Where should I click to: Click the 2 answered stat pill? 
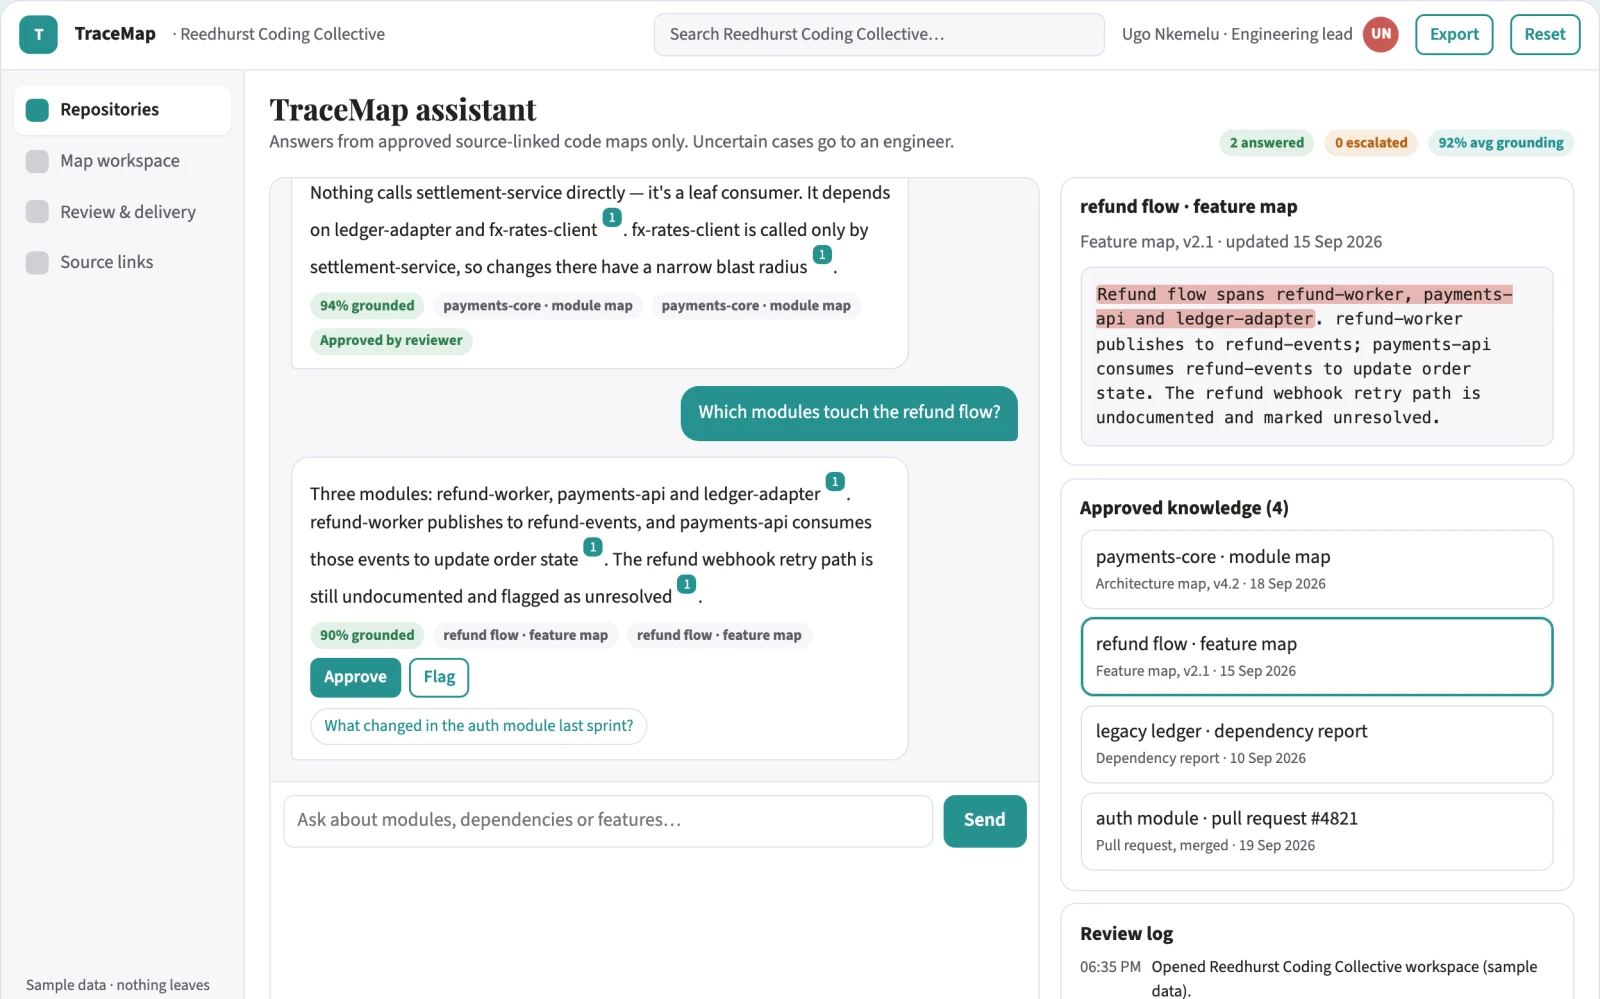(x=1267, y=143)
